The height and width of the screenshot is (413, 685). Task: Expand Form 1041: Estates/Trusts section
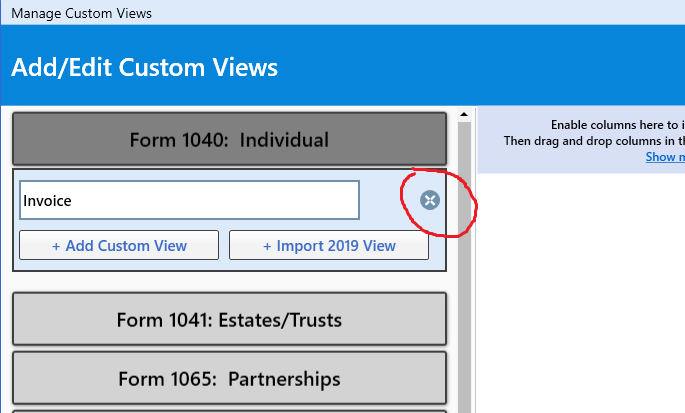(x=229, y=320)
